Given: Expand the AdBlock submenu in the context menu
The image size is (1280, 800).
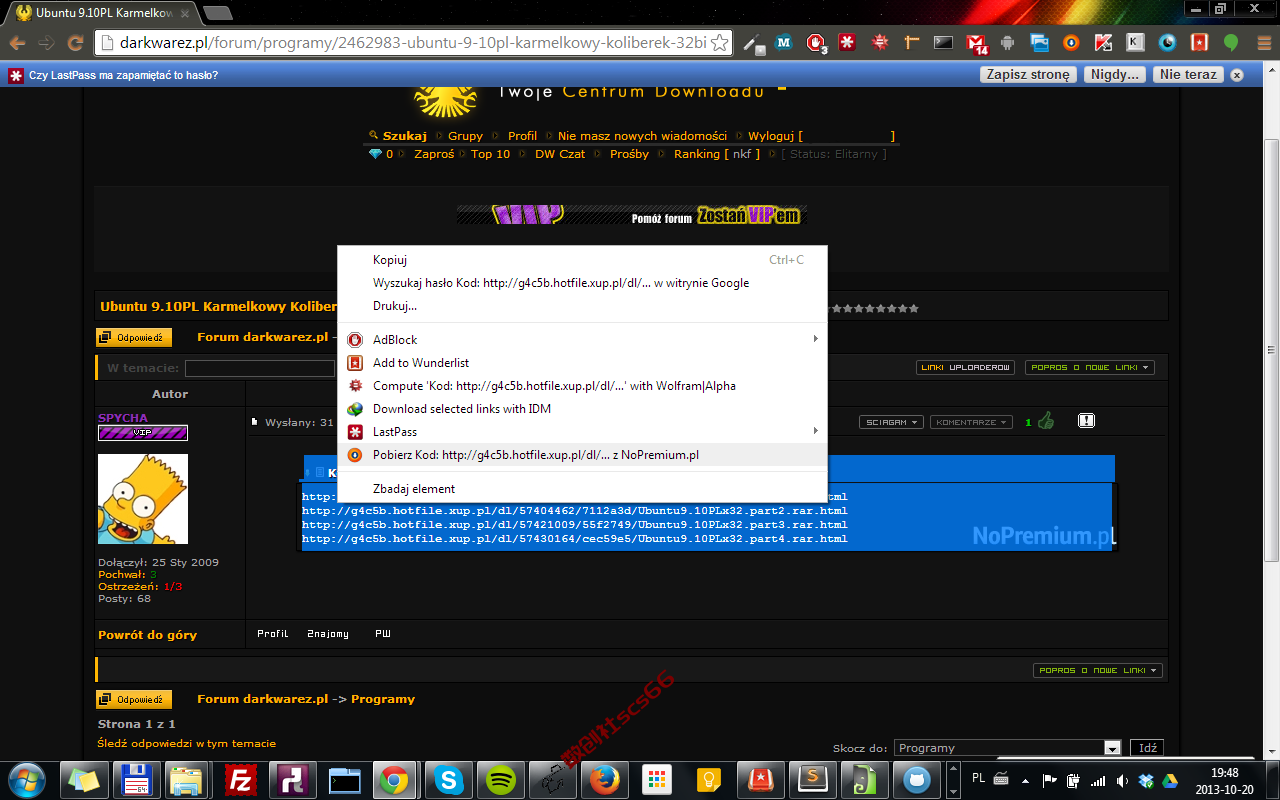Looking at the screenshot, I should [582, 340].
